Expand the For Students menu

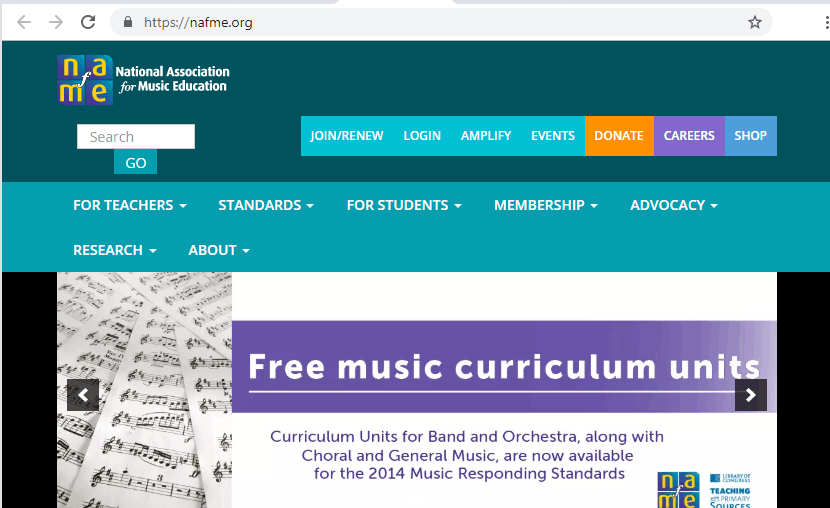[403, 205]
